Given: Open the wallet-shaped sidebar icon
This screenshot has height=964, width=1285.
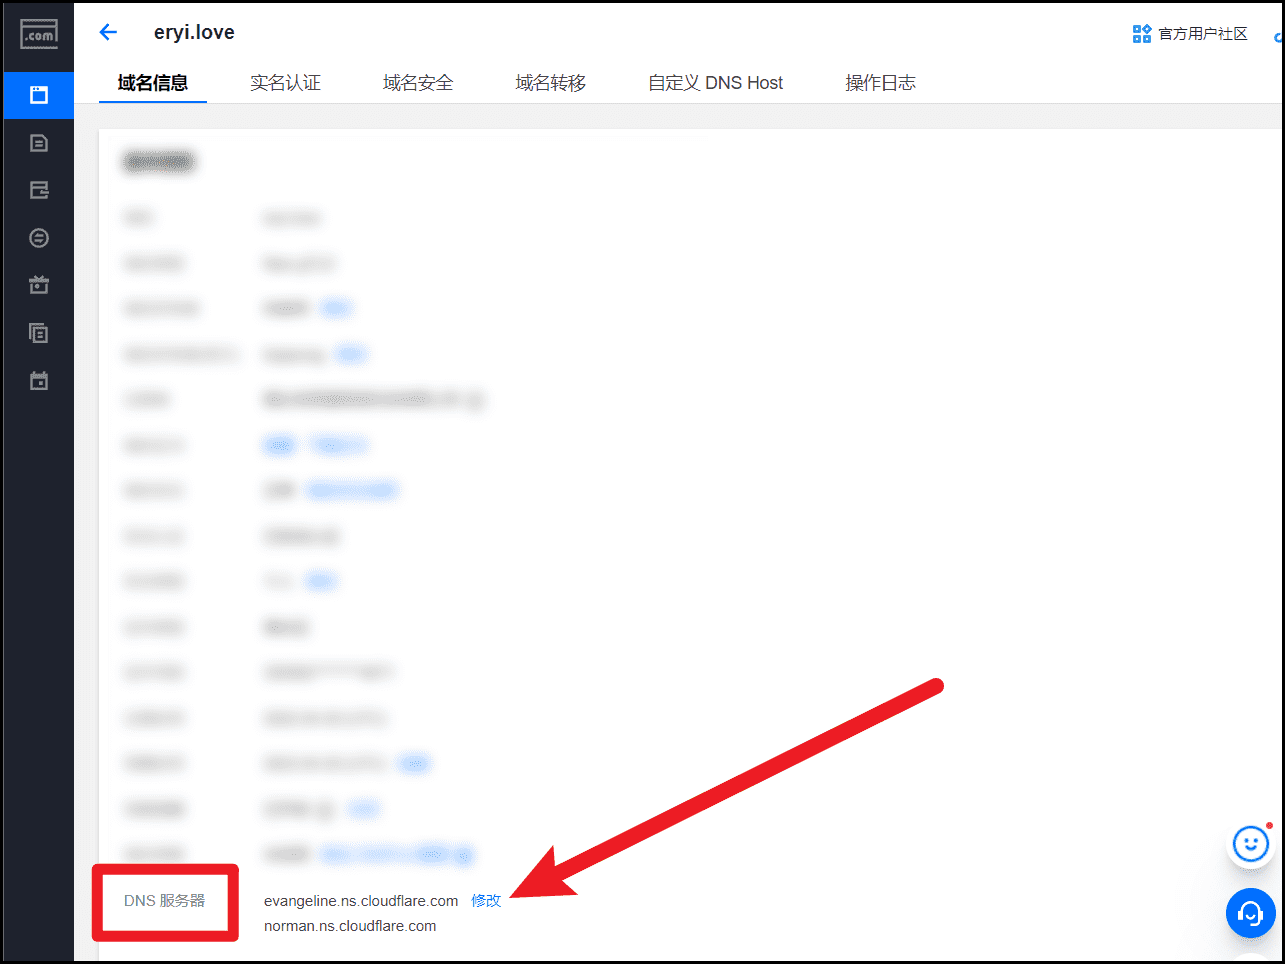Looking at the screenshot, I should tap(39, 190).
